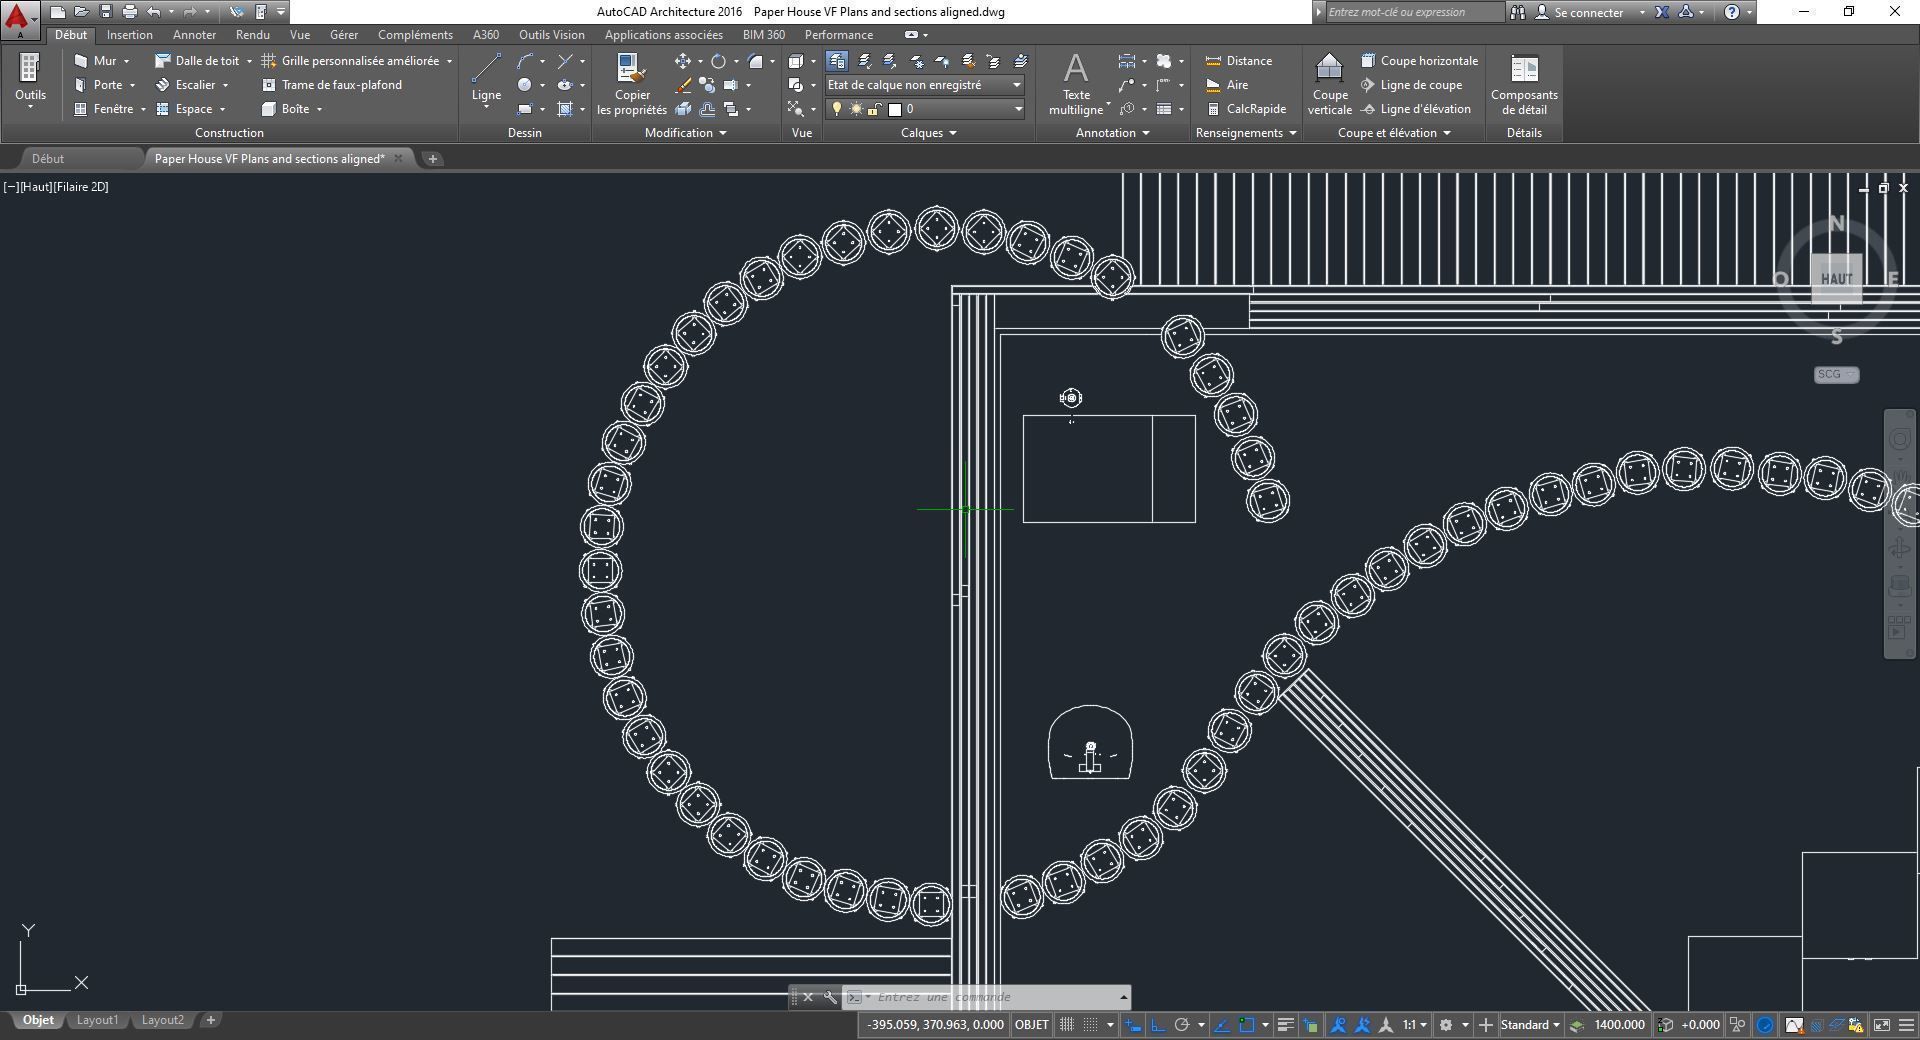Screen dimensions: 1920x1040
Task: Toggle polar tracking in status bar
Action: click(x=1182, y=1025)
